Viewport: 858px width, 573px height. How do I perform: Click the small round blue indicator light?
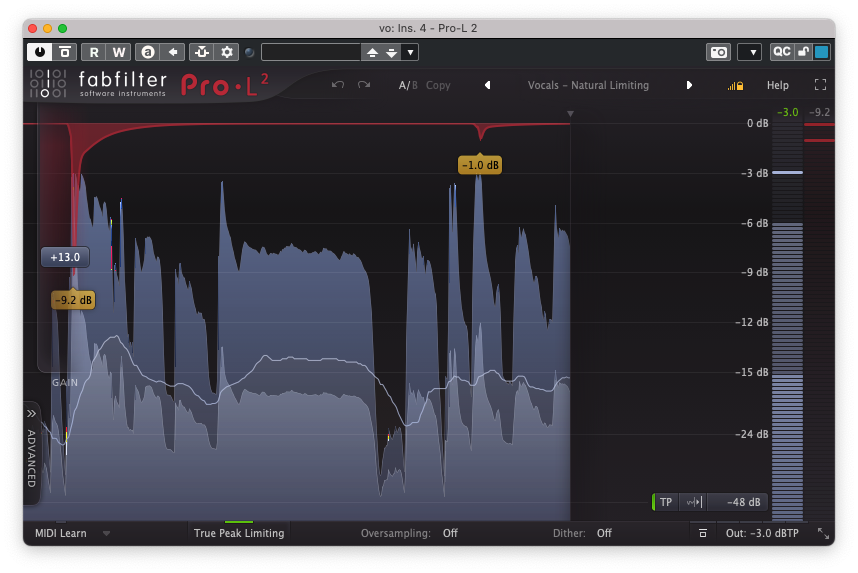tap(250, 53)
